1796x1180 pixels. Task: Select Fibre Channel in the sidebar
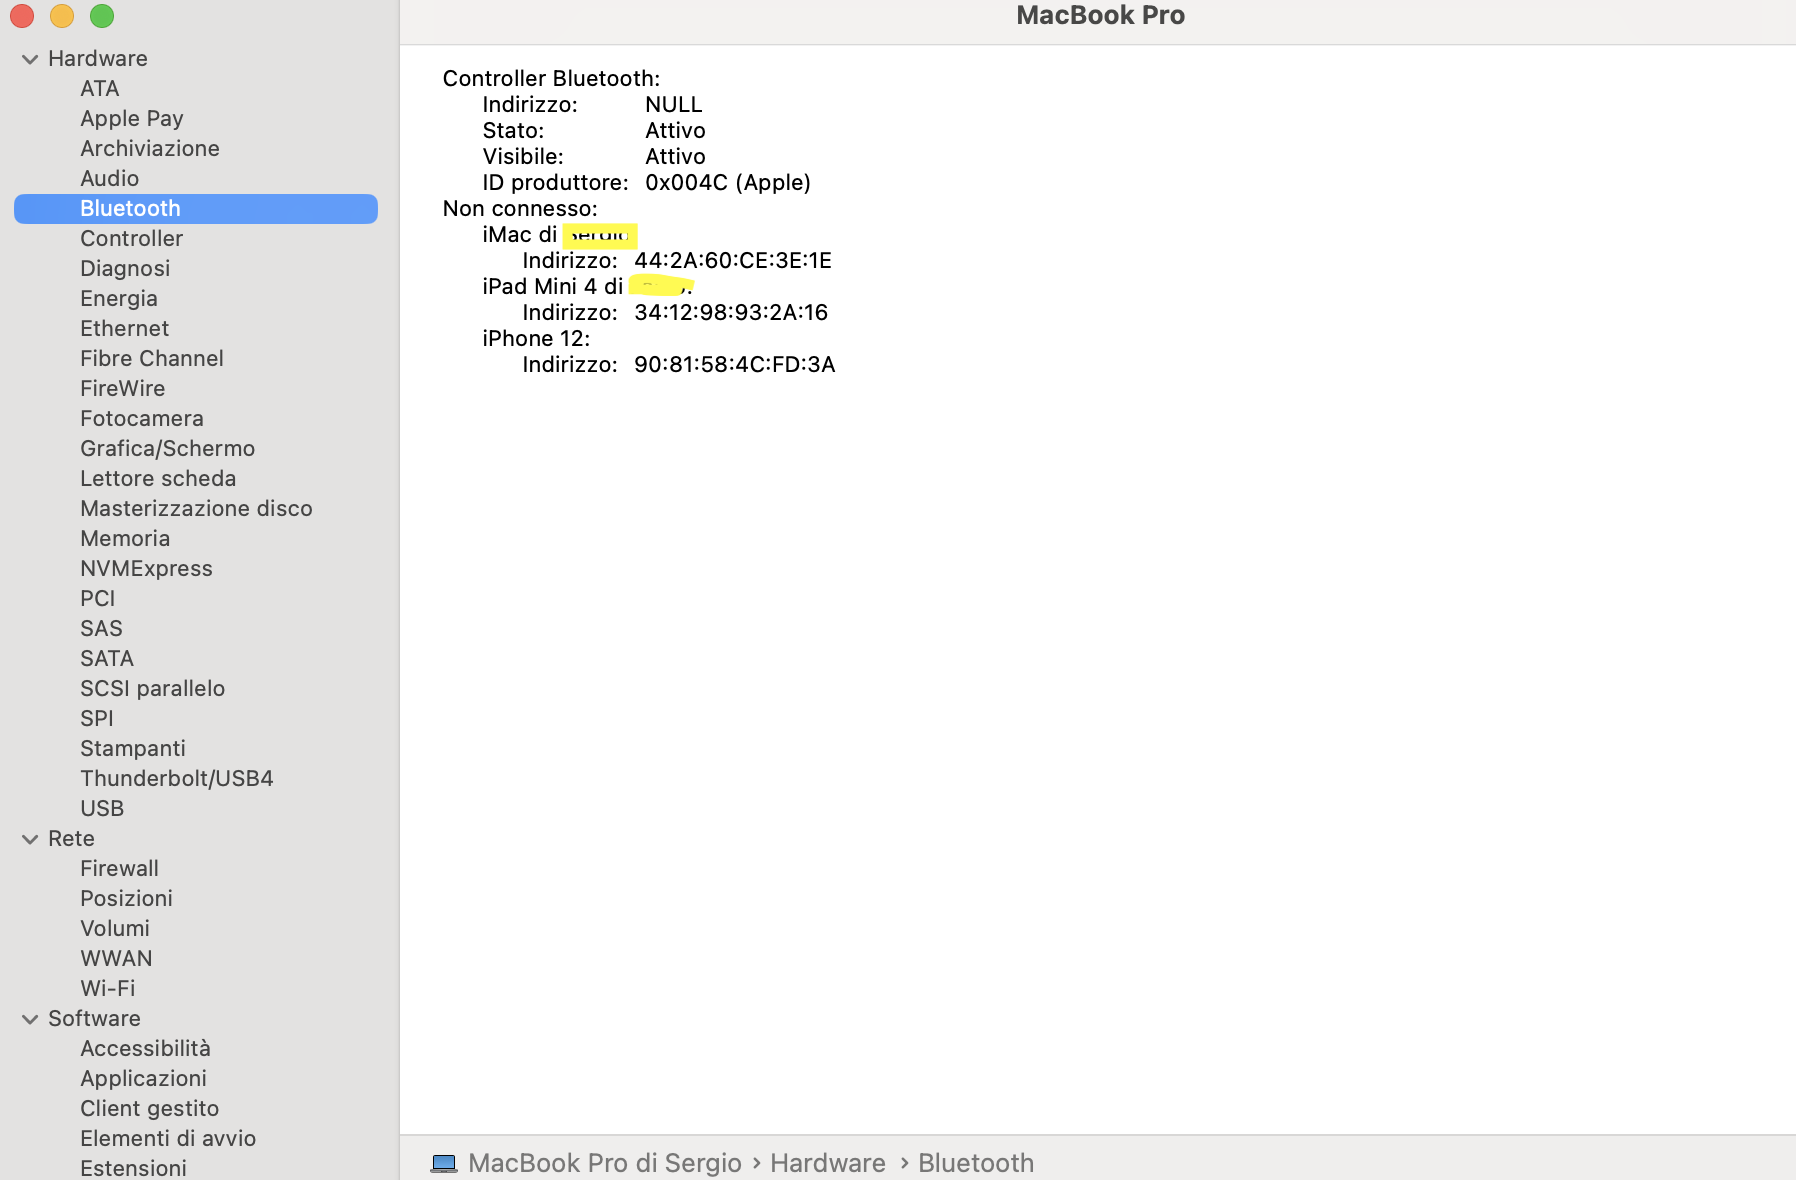point(152,359)
